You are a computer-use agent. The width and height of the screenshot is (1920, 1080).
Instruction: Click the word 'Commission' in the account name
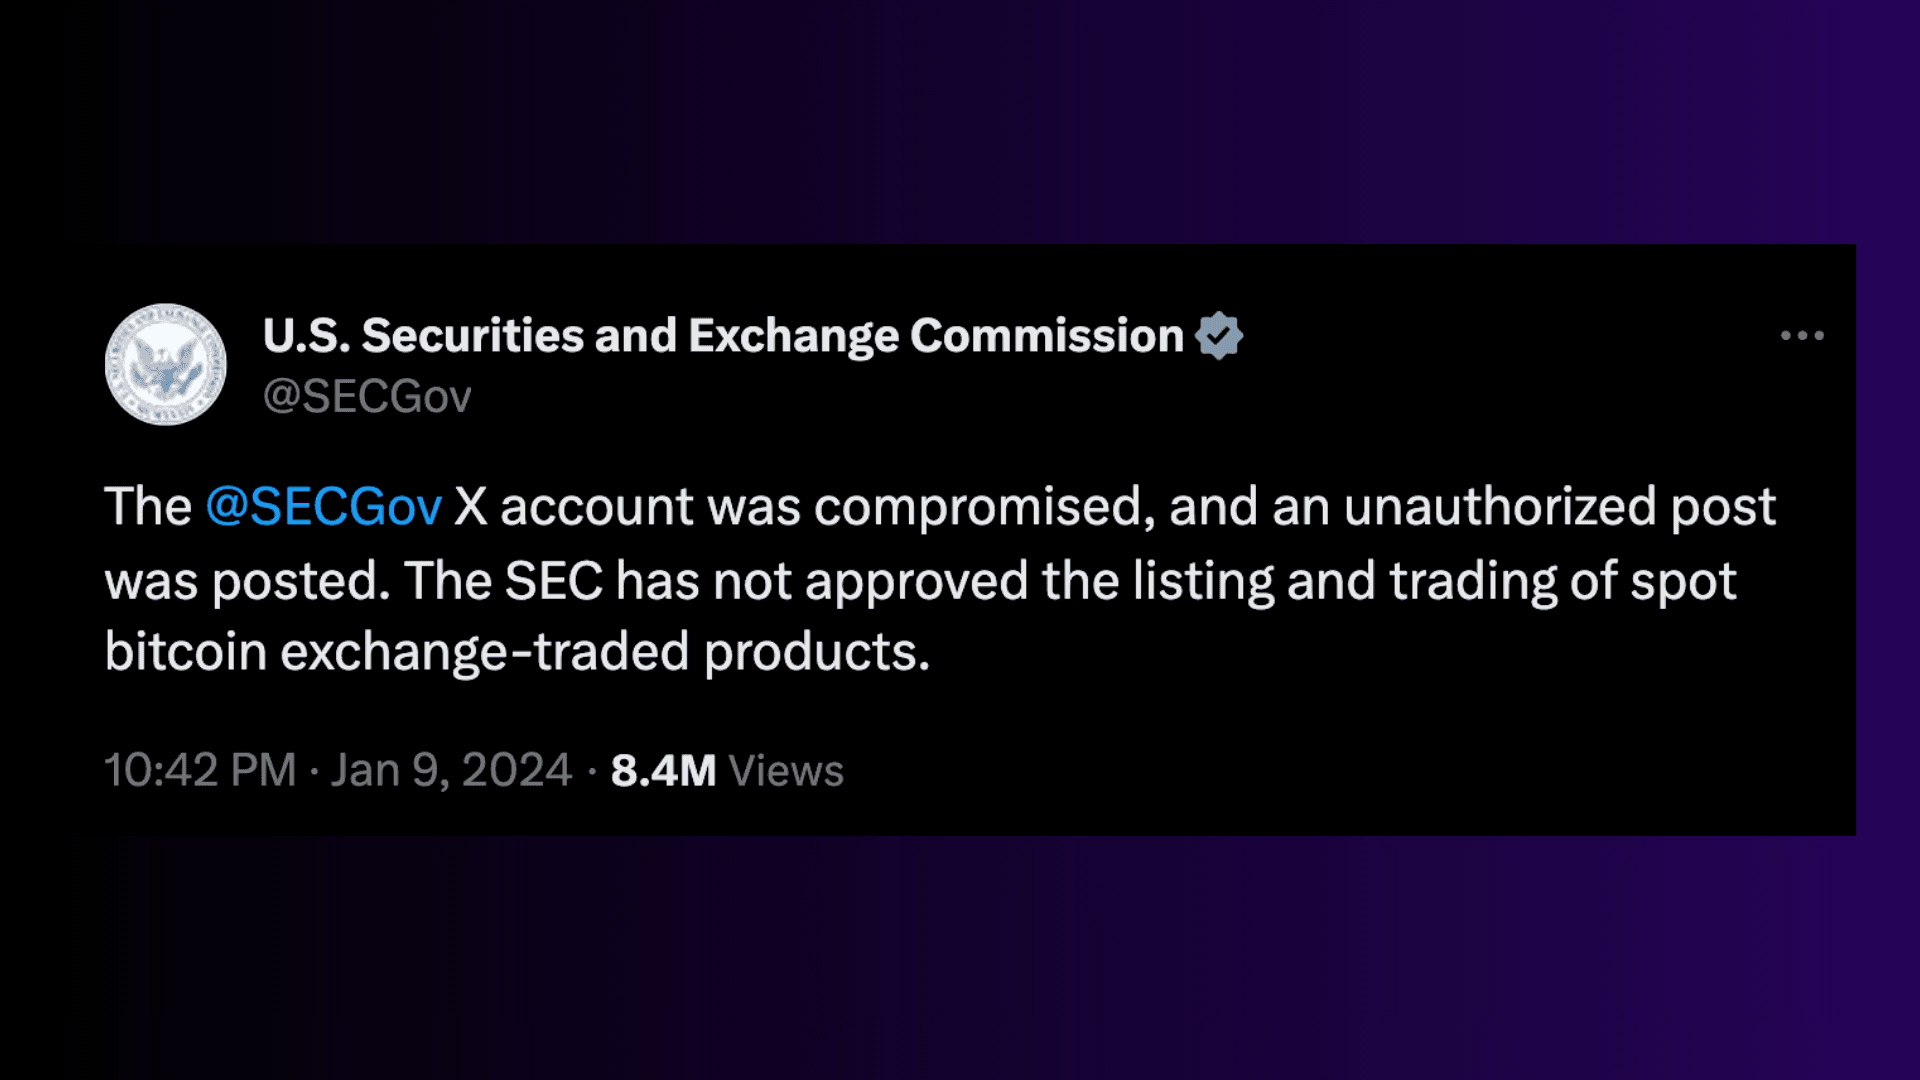1047,336
